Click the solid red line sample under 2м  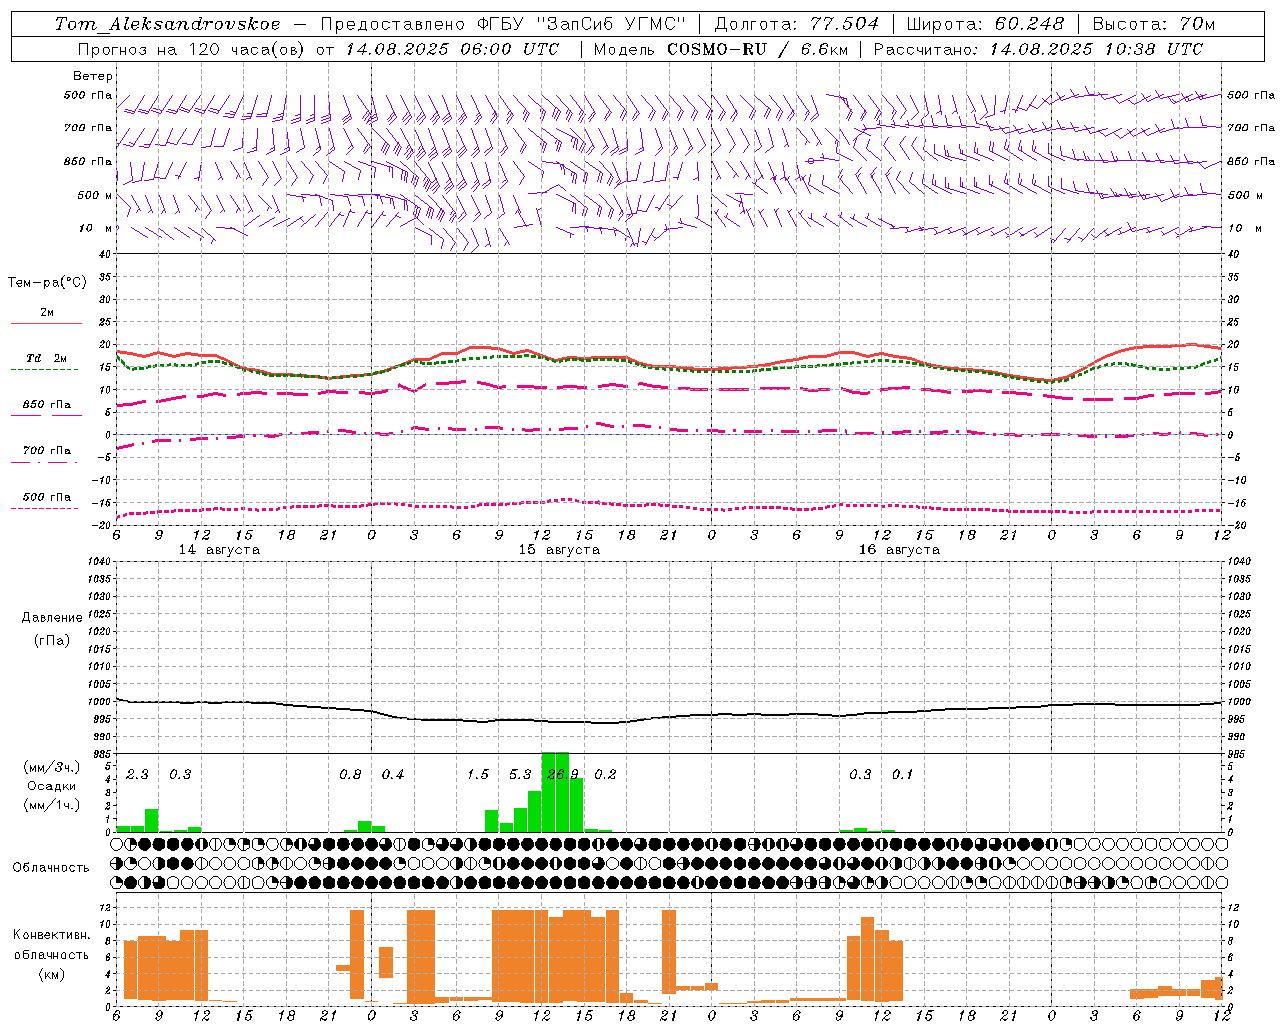(46, 323)
